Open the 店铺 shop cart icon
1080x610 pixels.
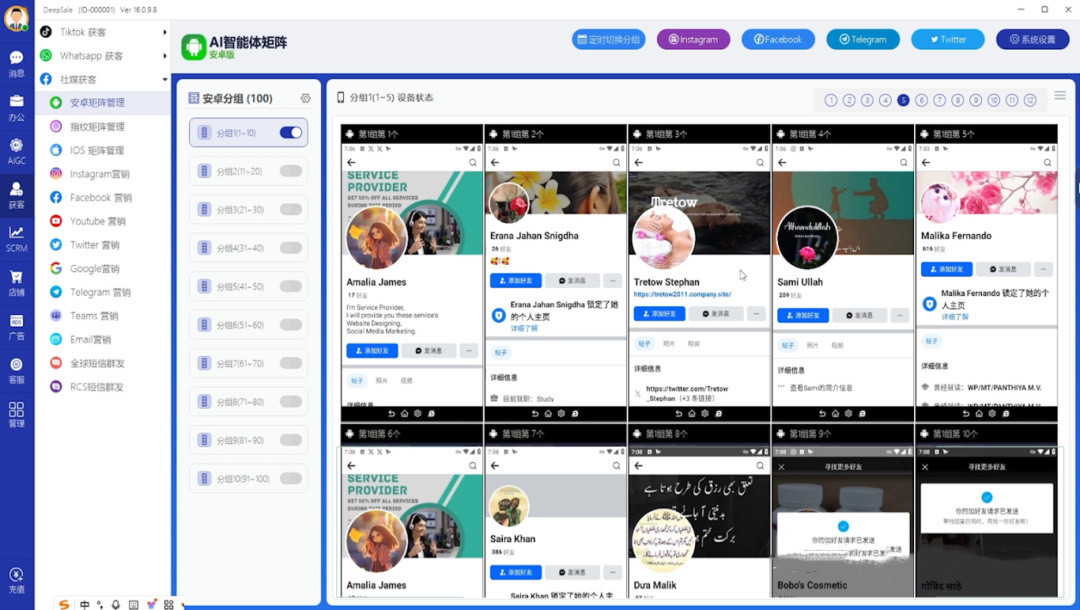(x=16, y=281)
